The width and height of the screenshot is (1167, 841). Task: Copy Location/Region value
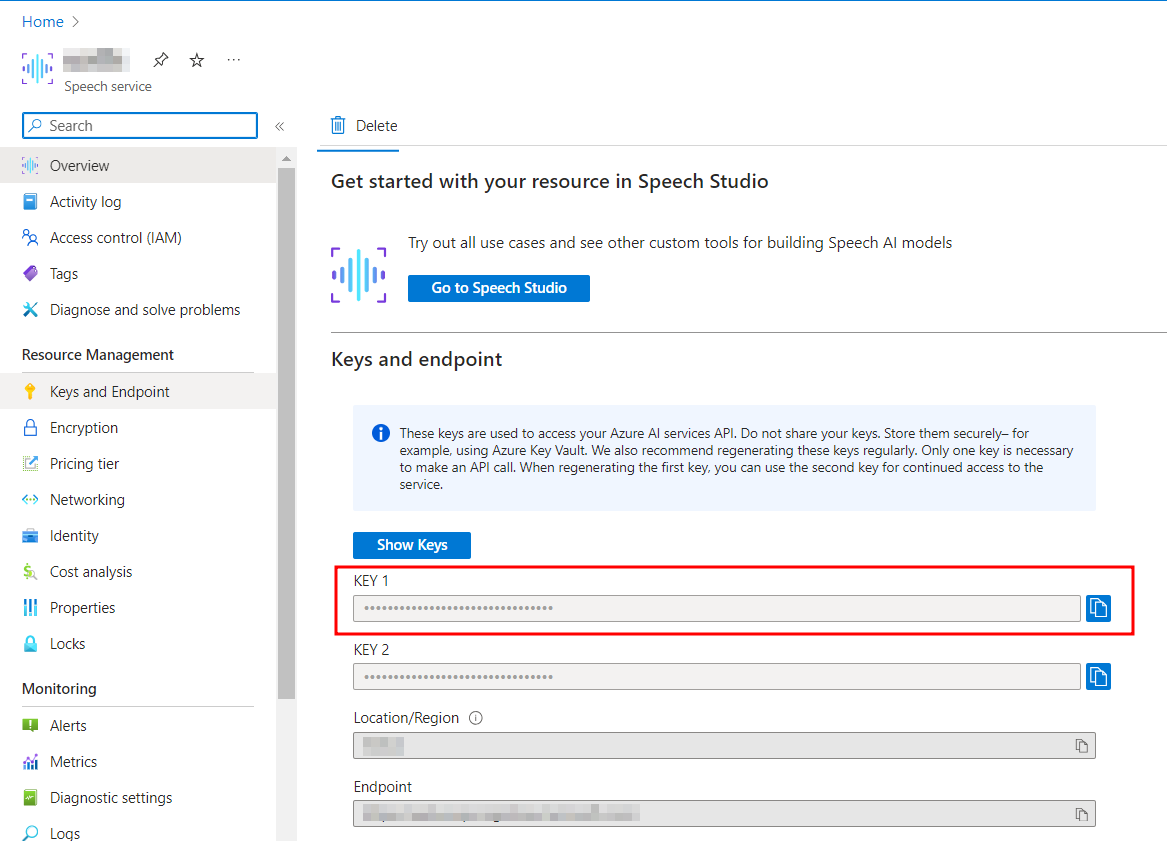pos(1081,746)
